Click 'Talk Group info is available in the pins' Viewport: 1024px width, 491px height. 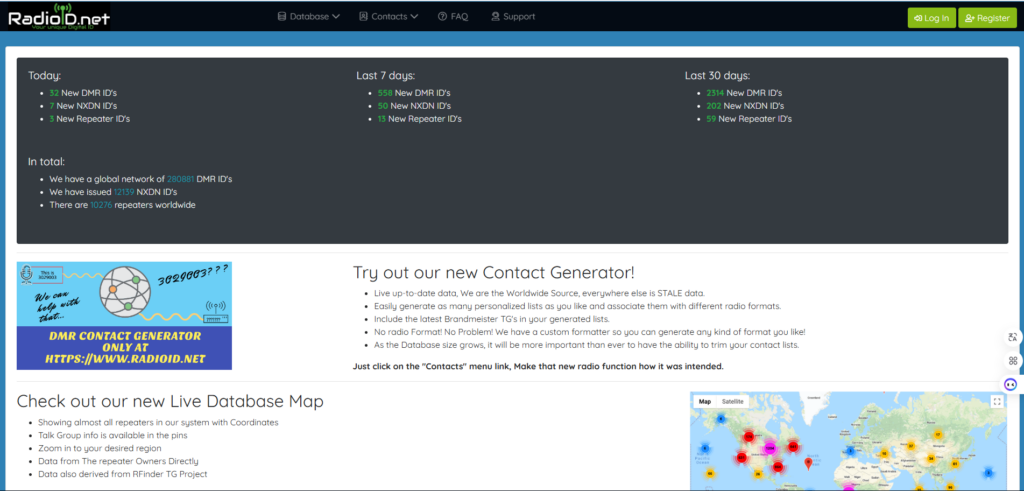112,435
